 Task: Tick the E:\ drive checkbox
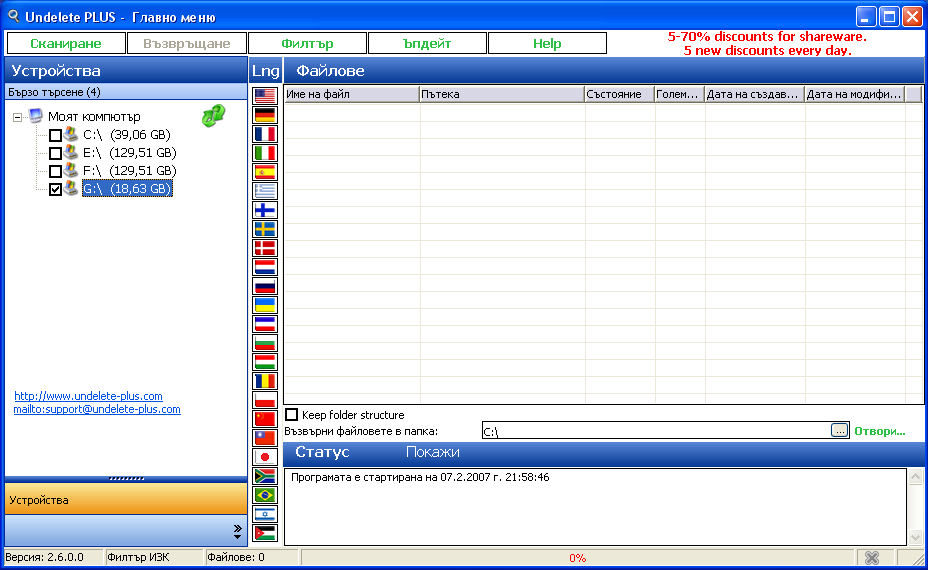(x=55, y=153)
